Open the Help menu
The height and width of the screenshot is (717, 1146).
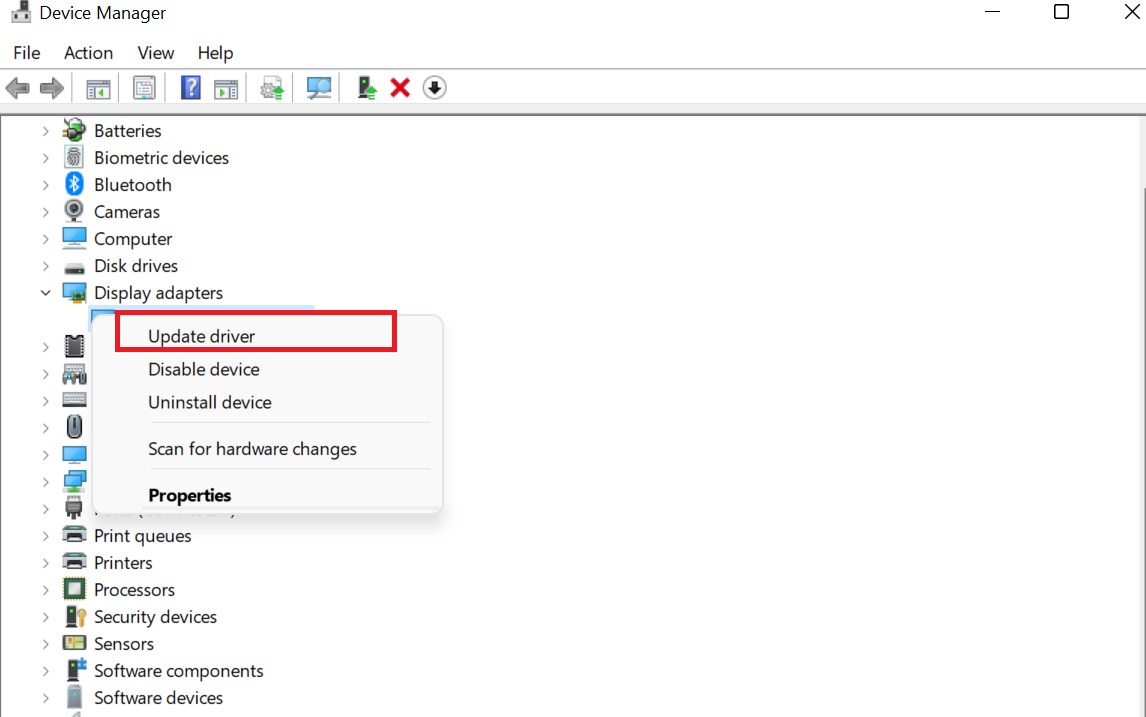coord(215,53)
